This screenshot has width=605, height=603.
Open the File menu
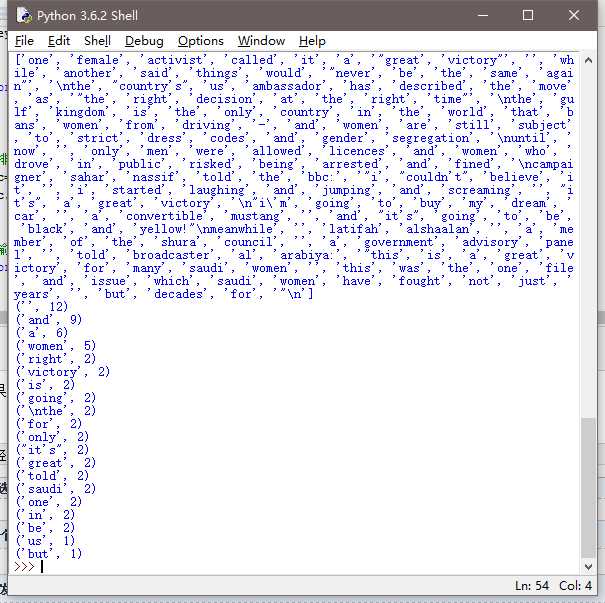tap(24, 41)
